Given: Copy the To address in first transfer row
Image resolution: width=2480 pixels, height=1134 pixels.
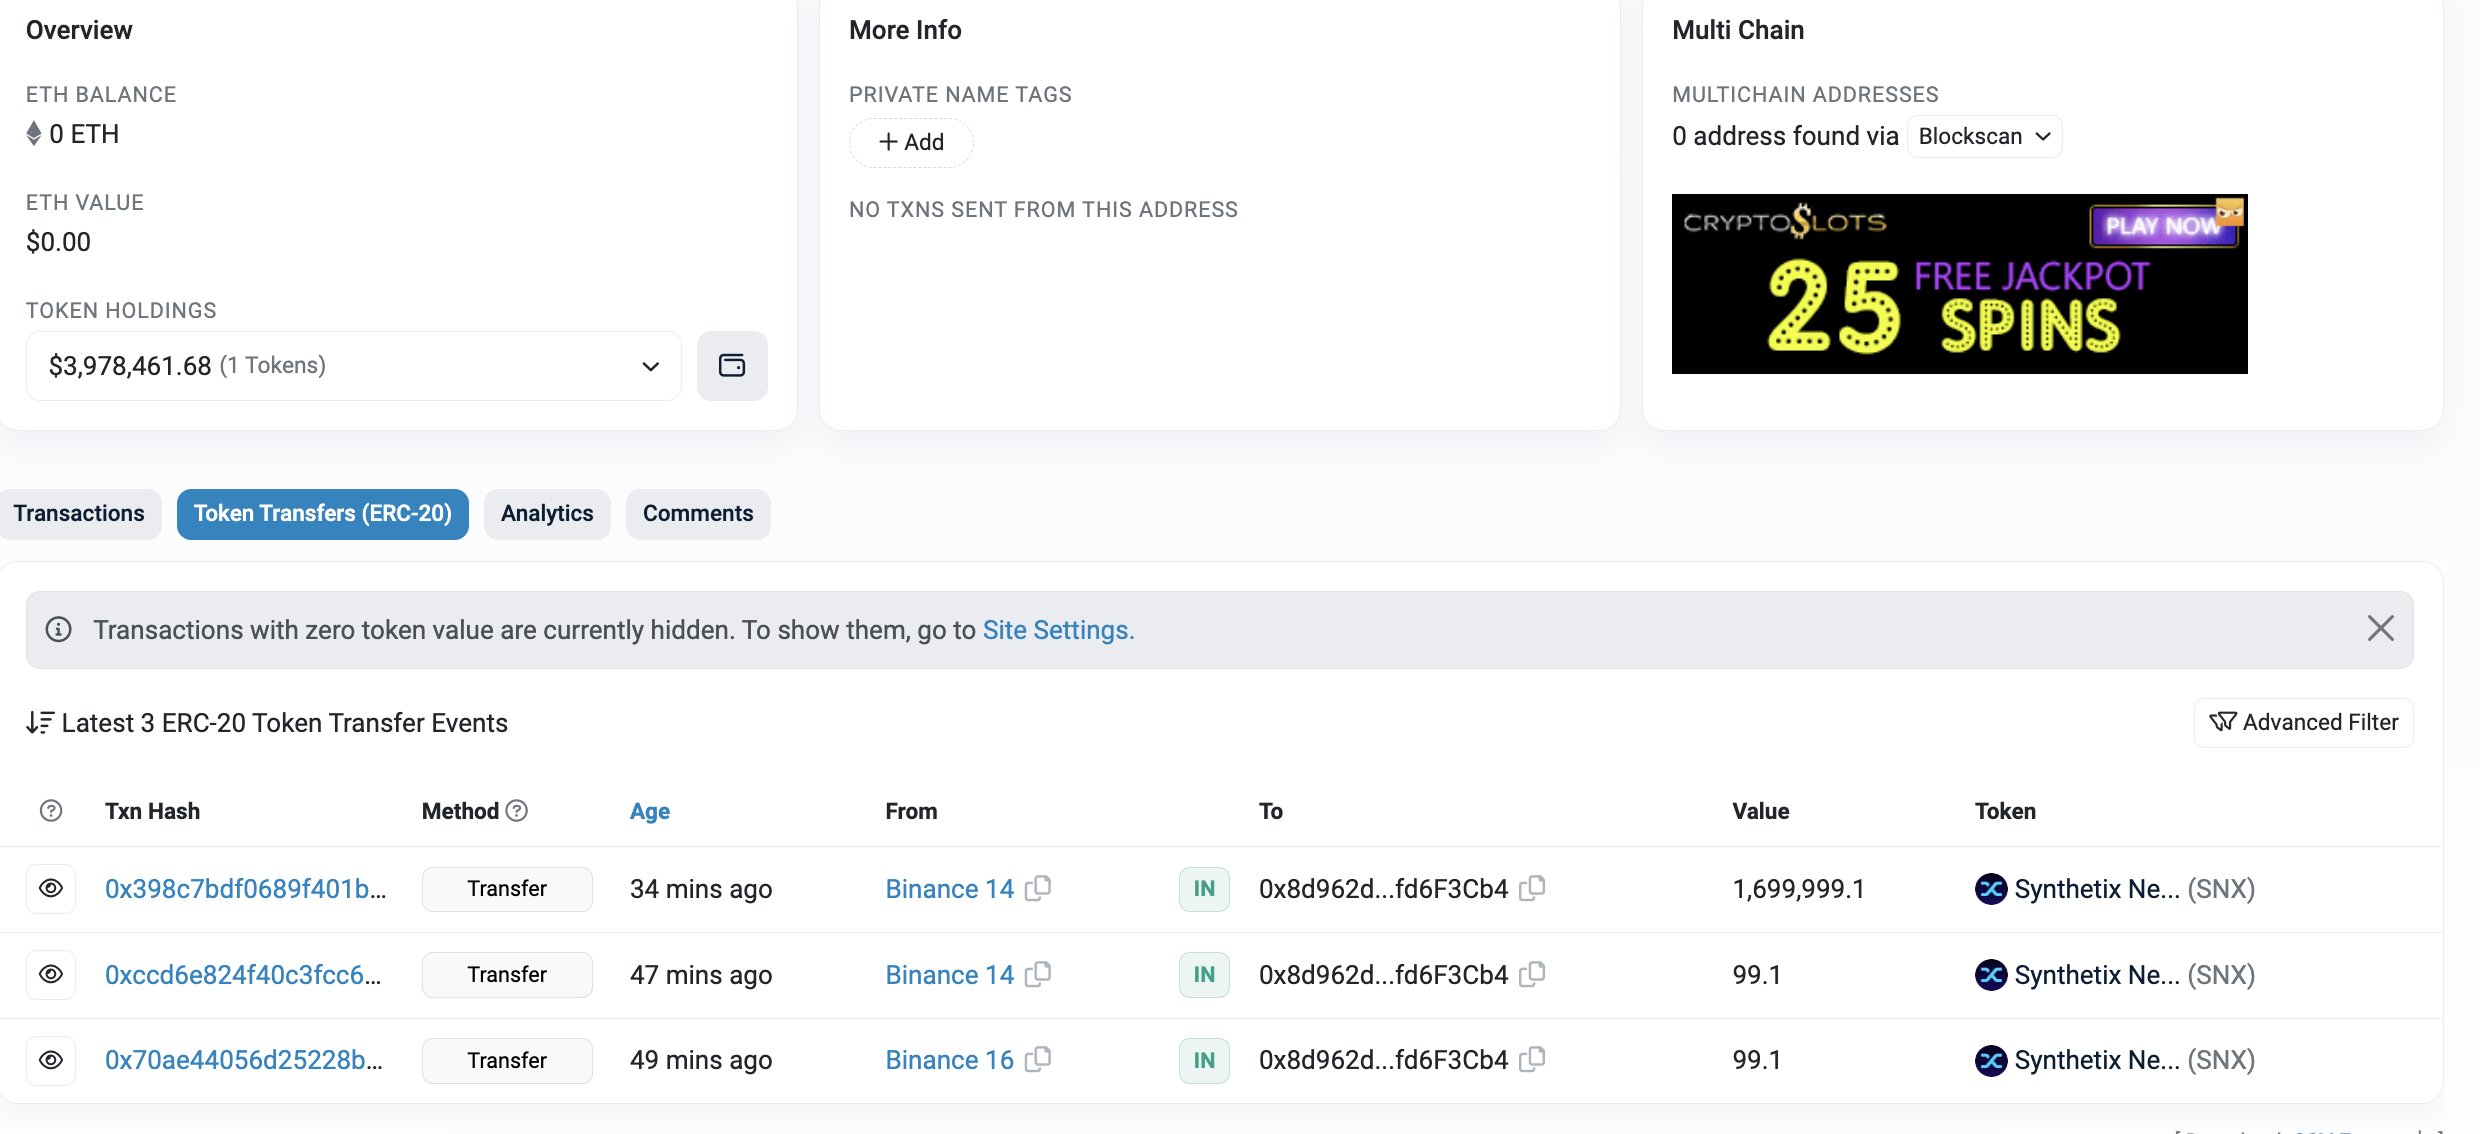Looking at the screenshot, I should point(1532,888).
